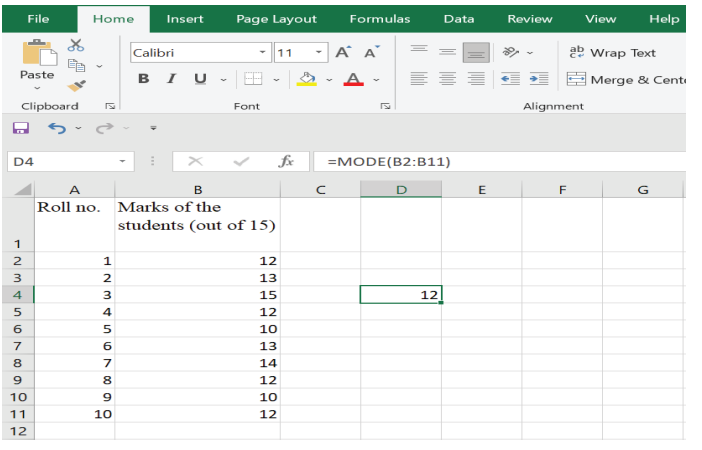
Task: Expand the font size dropdown showing 11
Action: click(319, 52)
